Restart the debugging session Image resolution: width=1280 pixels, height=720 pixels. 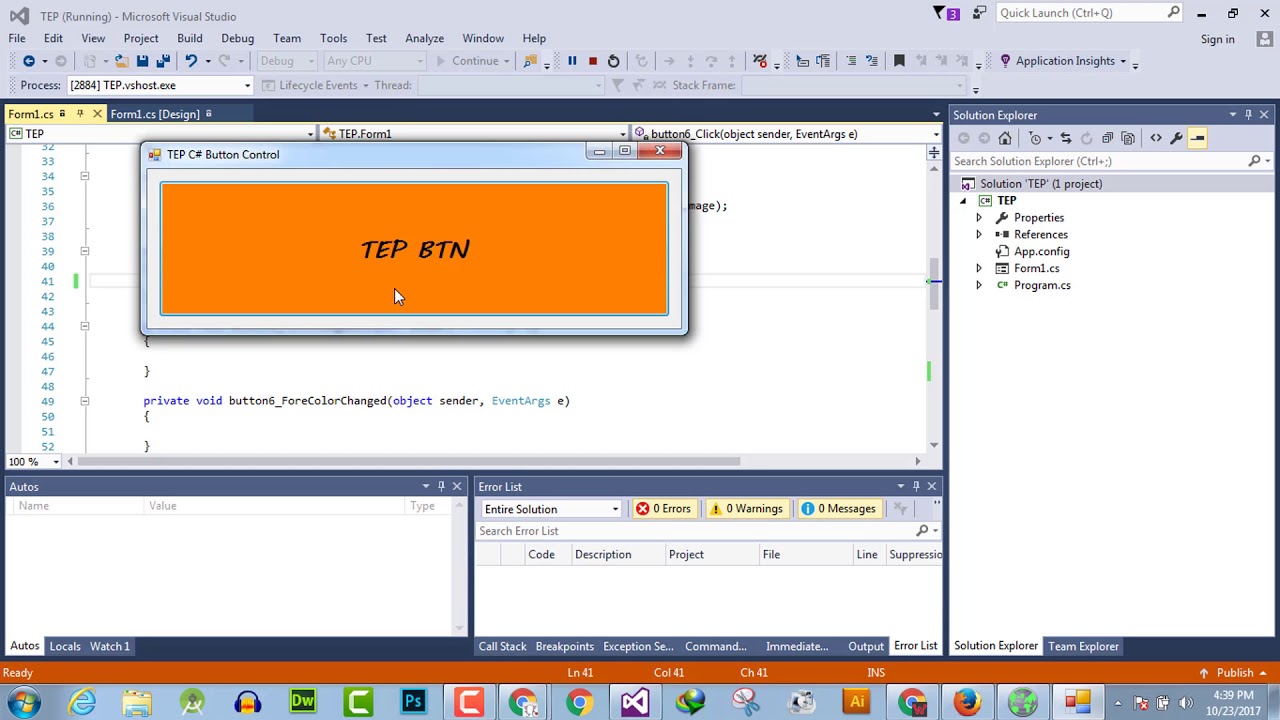point(613,61)
